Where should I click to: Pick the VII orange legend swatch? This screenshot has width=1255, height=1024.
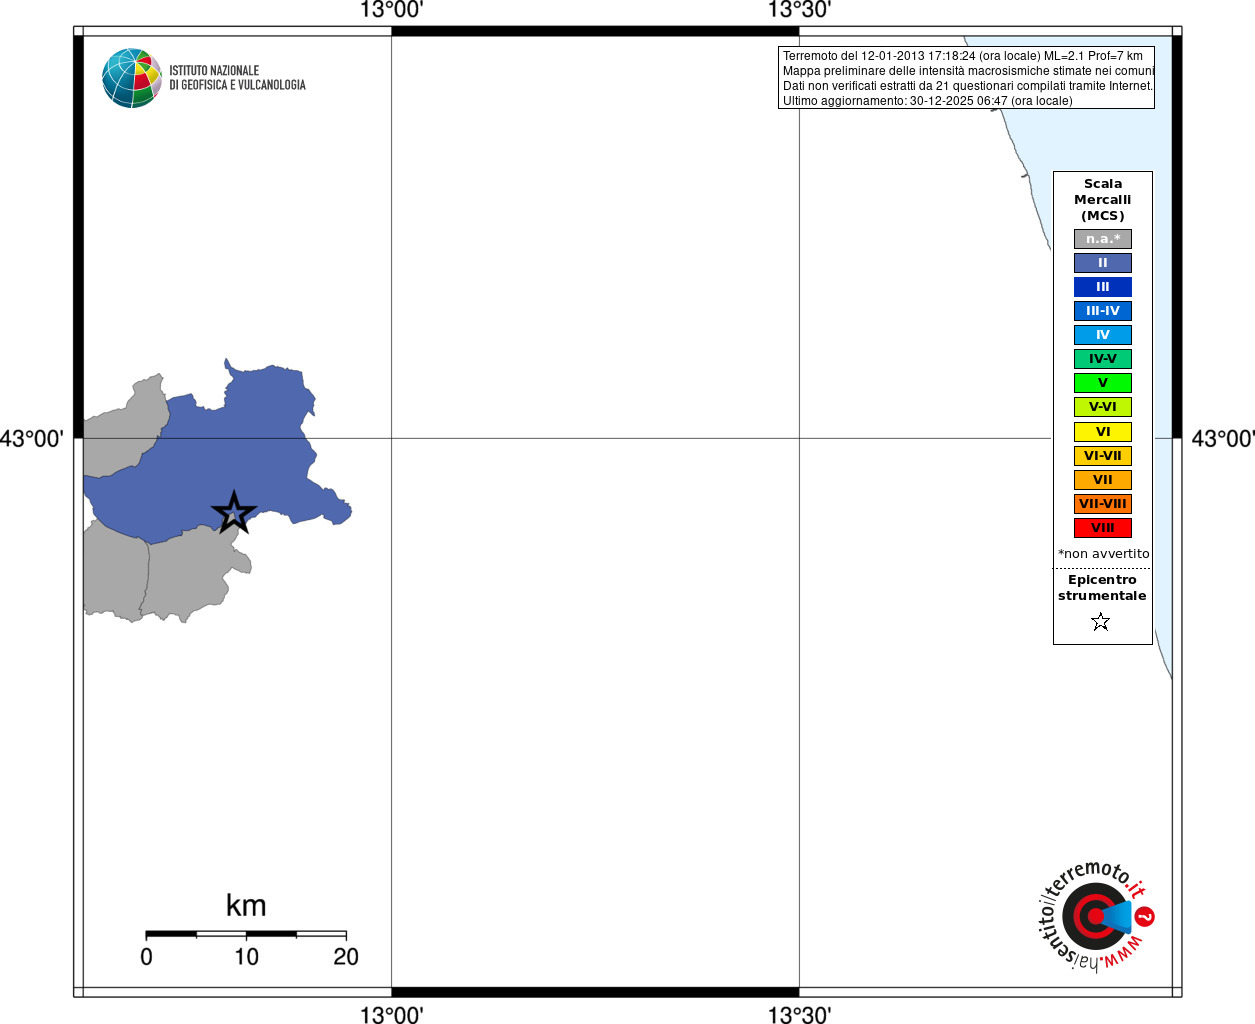coord(1103,480)
